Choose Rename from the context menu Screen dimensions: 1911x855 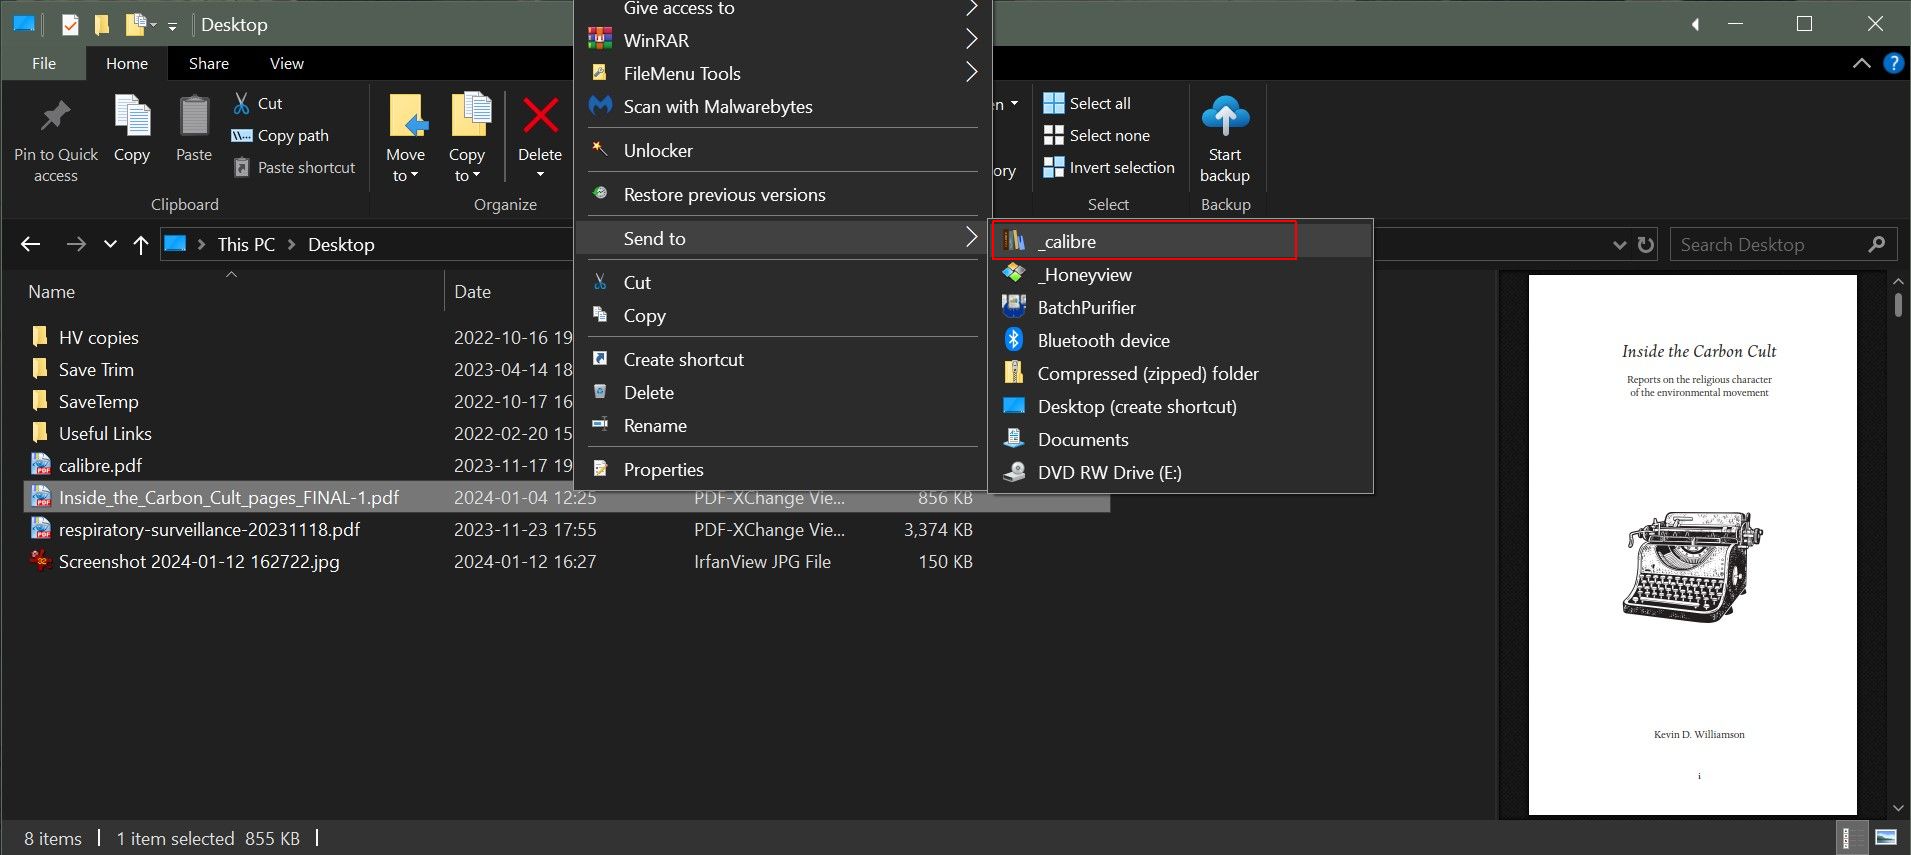click(x=781, y=425)
